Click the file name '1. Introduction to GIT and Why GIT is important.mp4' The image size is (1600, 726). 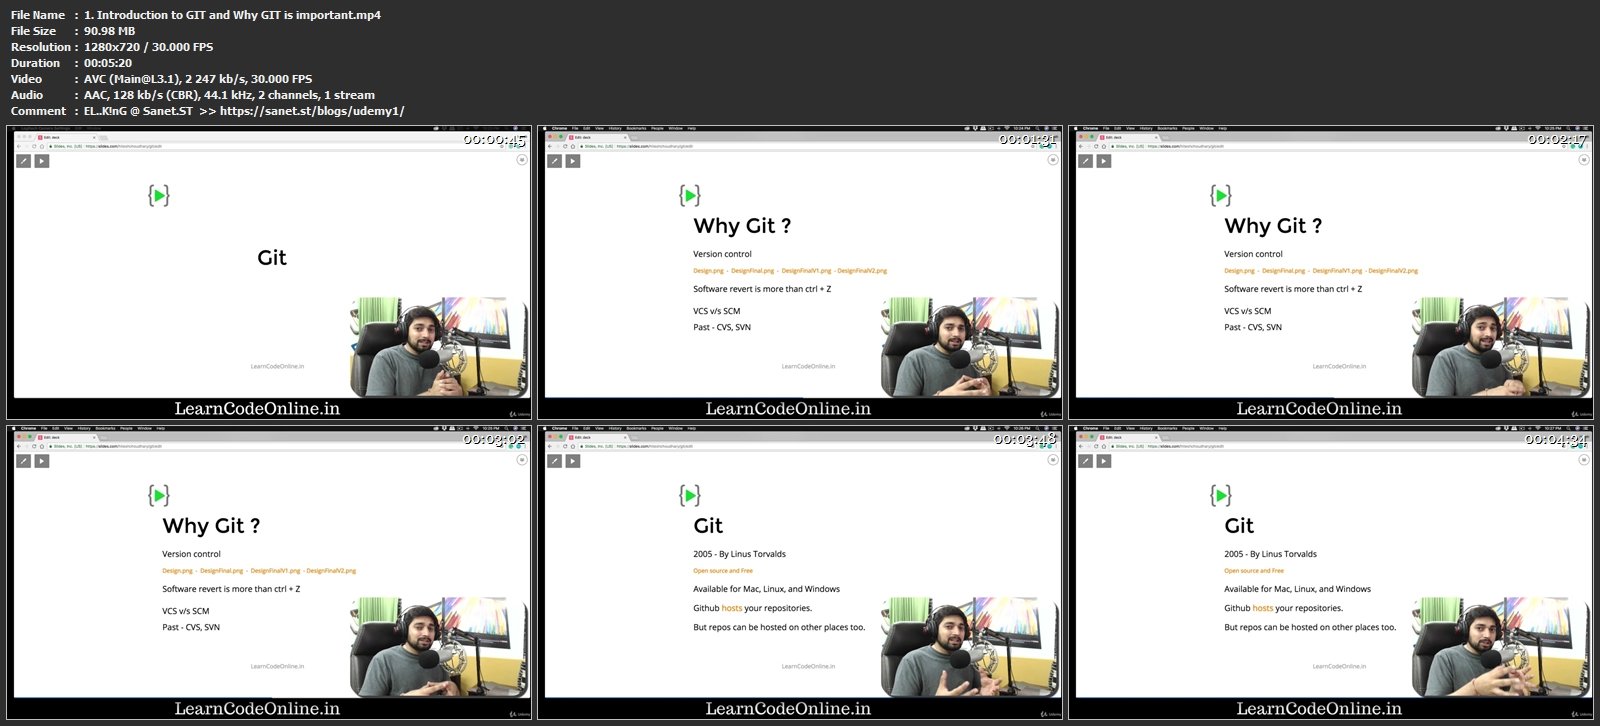[x=232, y=15]
